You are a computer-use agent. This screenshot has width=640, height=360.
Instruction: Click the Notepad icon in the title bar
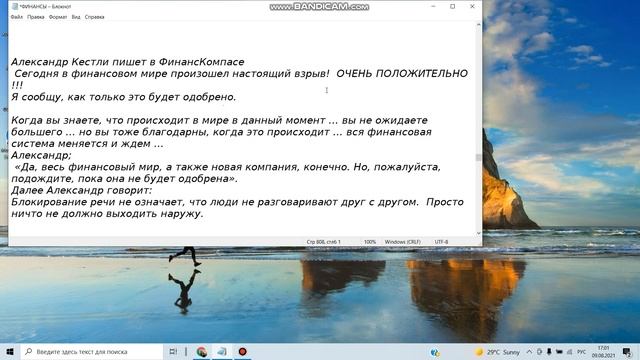coord(15,7)
